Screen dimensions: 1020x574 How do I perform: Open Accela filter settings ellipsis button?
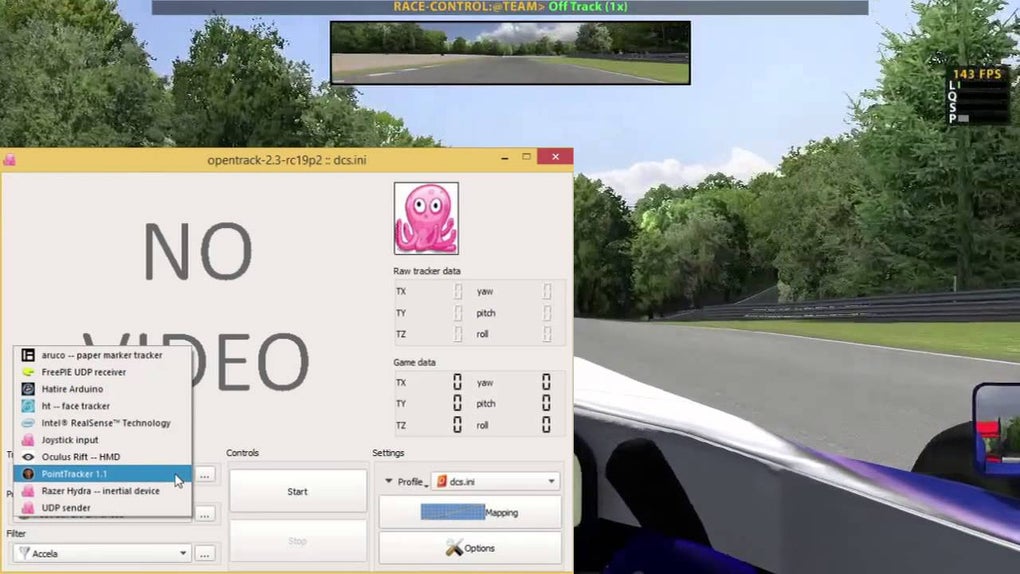tap(205, 554)
